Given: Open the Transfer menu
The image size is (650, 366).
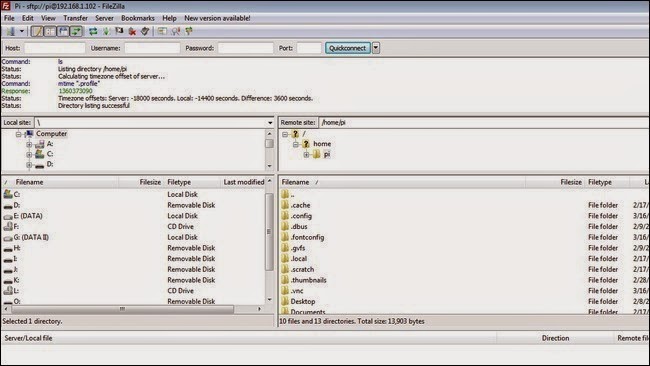Looking at the screenshot, I should pos(75,18).
